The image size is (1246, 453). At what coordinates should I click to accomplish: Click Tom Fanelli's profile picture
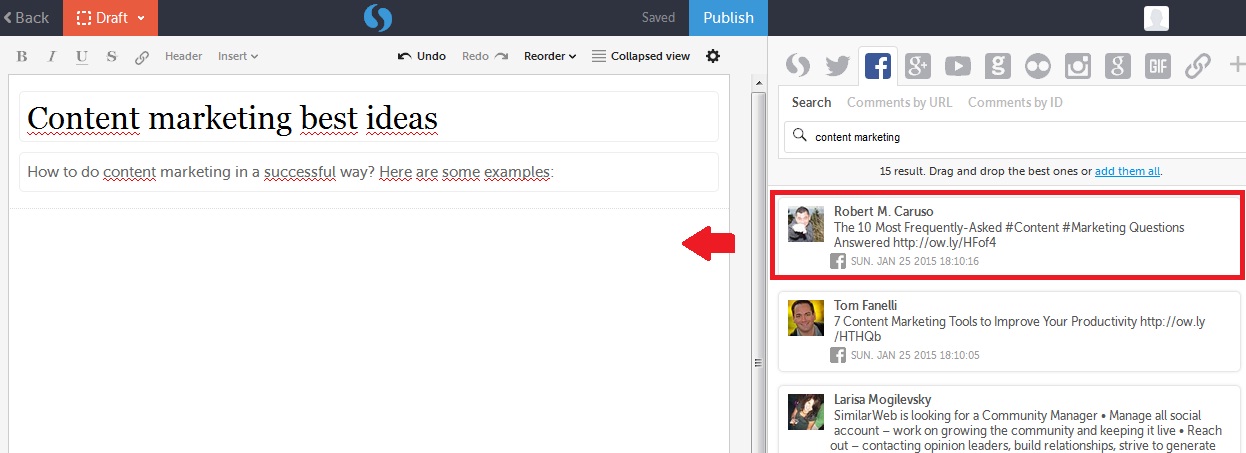(x=805, y=318)
